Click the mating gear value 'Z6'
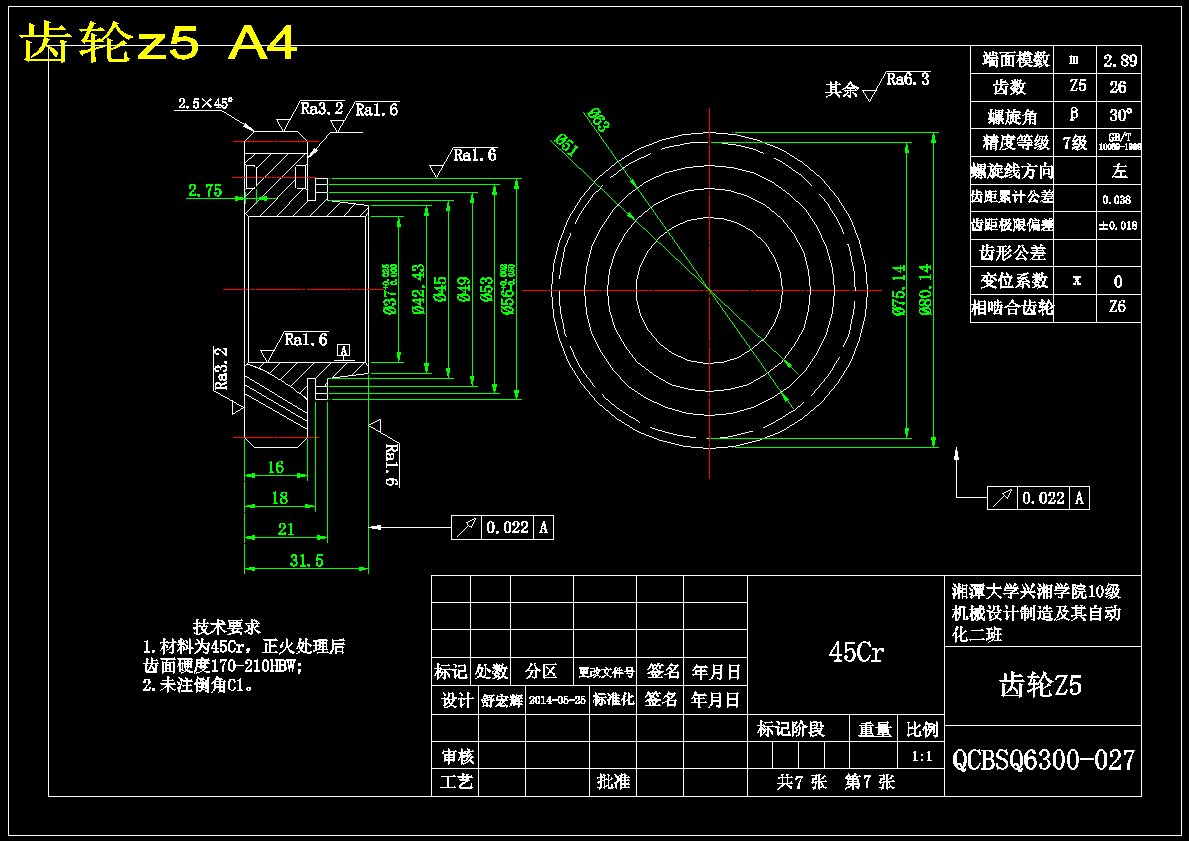The width and height of the screenshot is (1189, 841). coord(1117,306)
